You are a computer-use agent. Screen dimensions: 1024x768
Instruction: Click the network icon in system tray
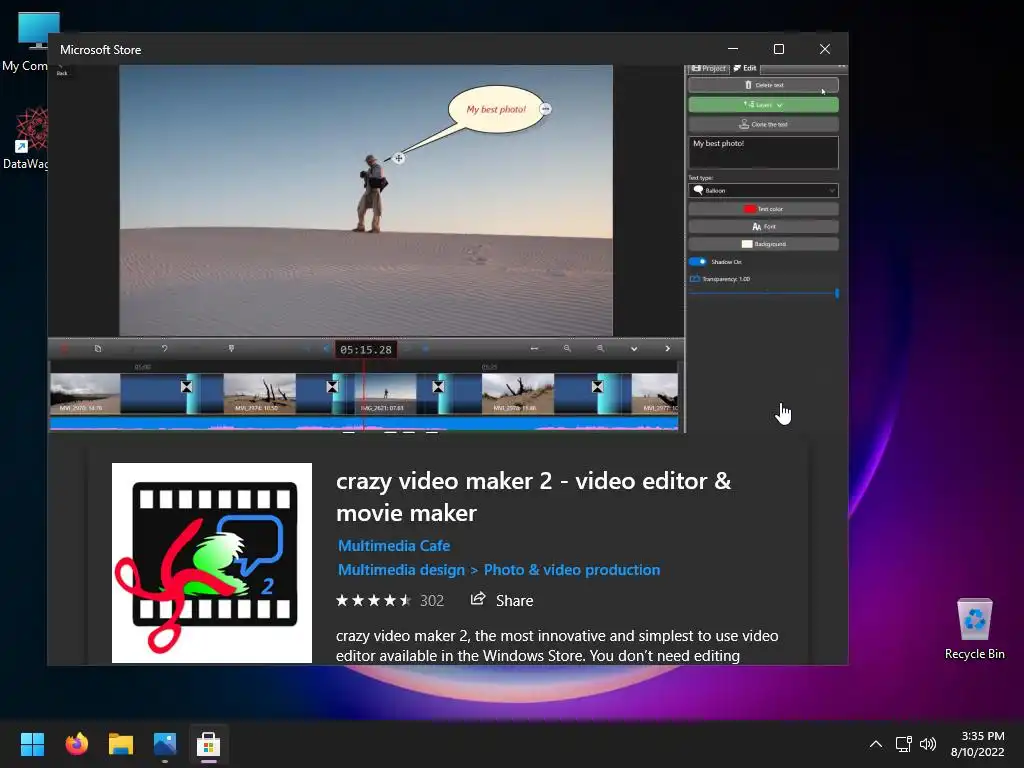(903, 744)
